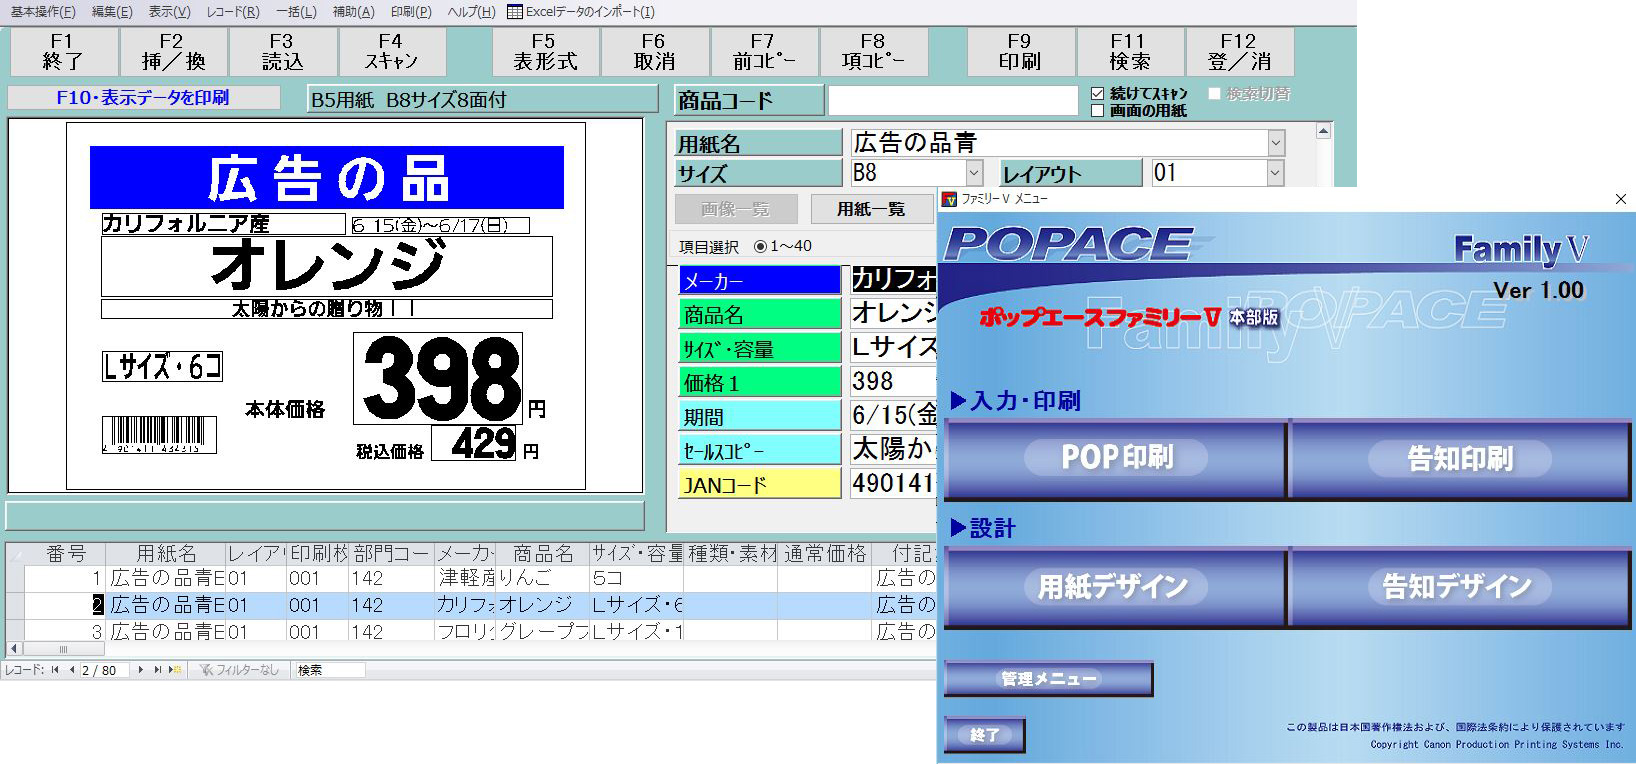Click the 商品コード input field
Image resolution: width=1636 pixels, height=764 pixels.
tap(952, 101)
